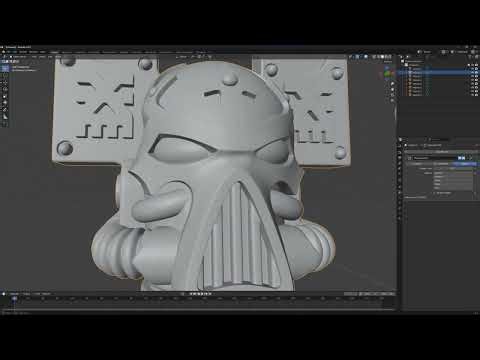Select the Select Box tool
Screen dimensions: 480x360
point(5,69)
